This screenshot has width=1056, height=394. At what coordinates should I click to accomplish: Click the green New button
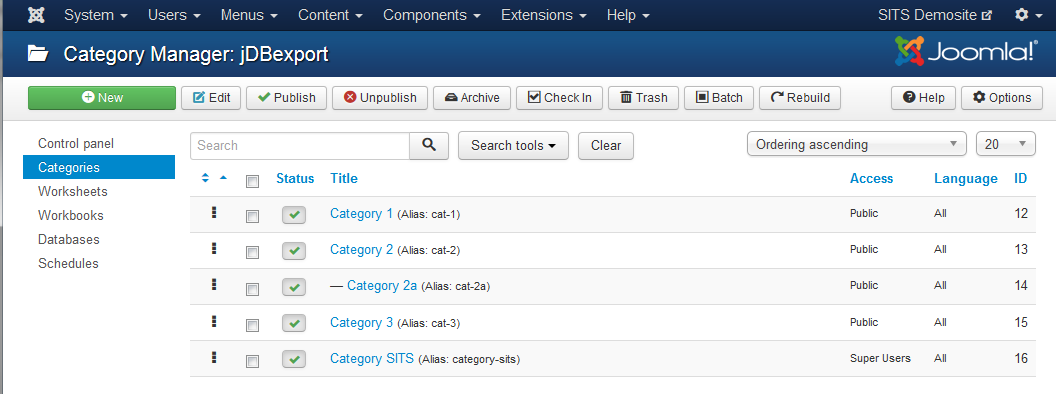pos(102,98)
